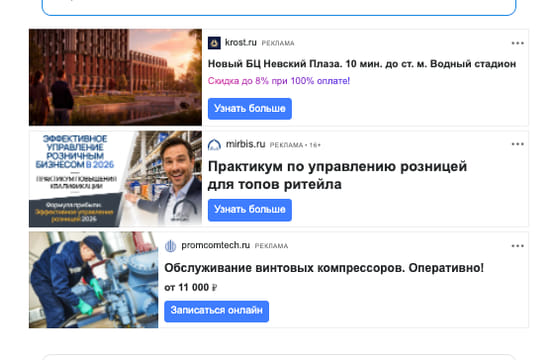Open options menu for promcomtech.ru ad
This screenshot has width=560, height=360.
(518, 246)
